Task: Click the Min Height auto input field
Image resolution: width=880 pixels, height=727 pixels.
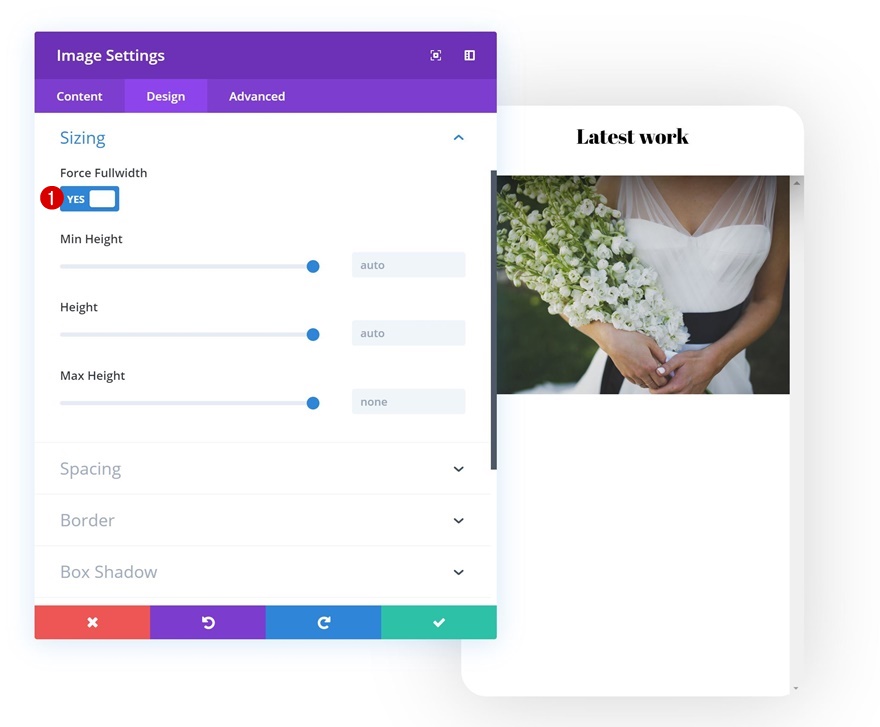Action: [x=409, y=265]
